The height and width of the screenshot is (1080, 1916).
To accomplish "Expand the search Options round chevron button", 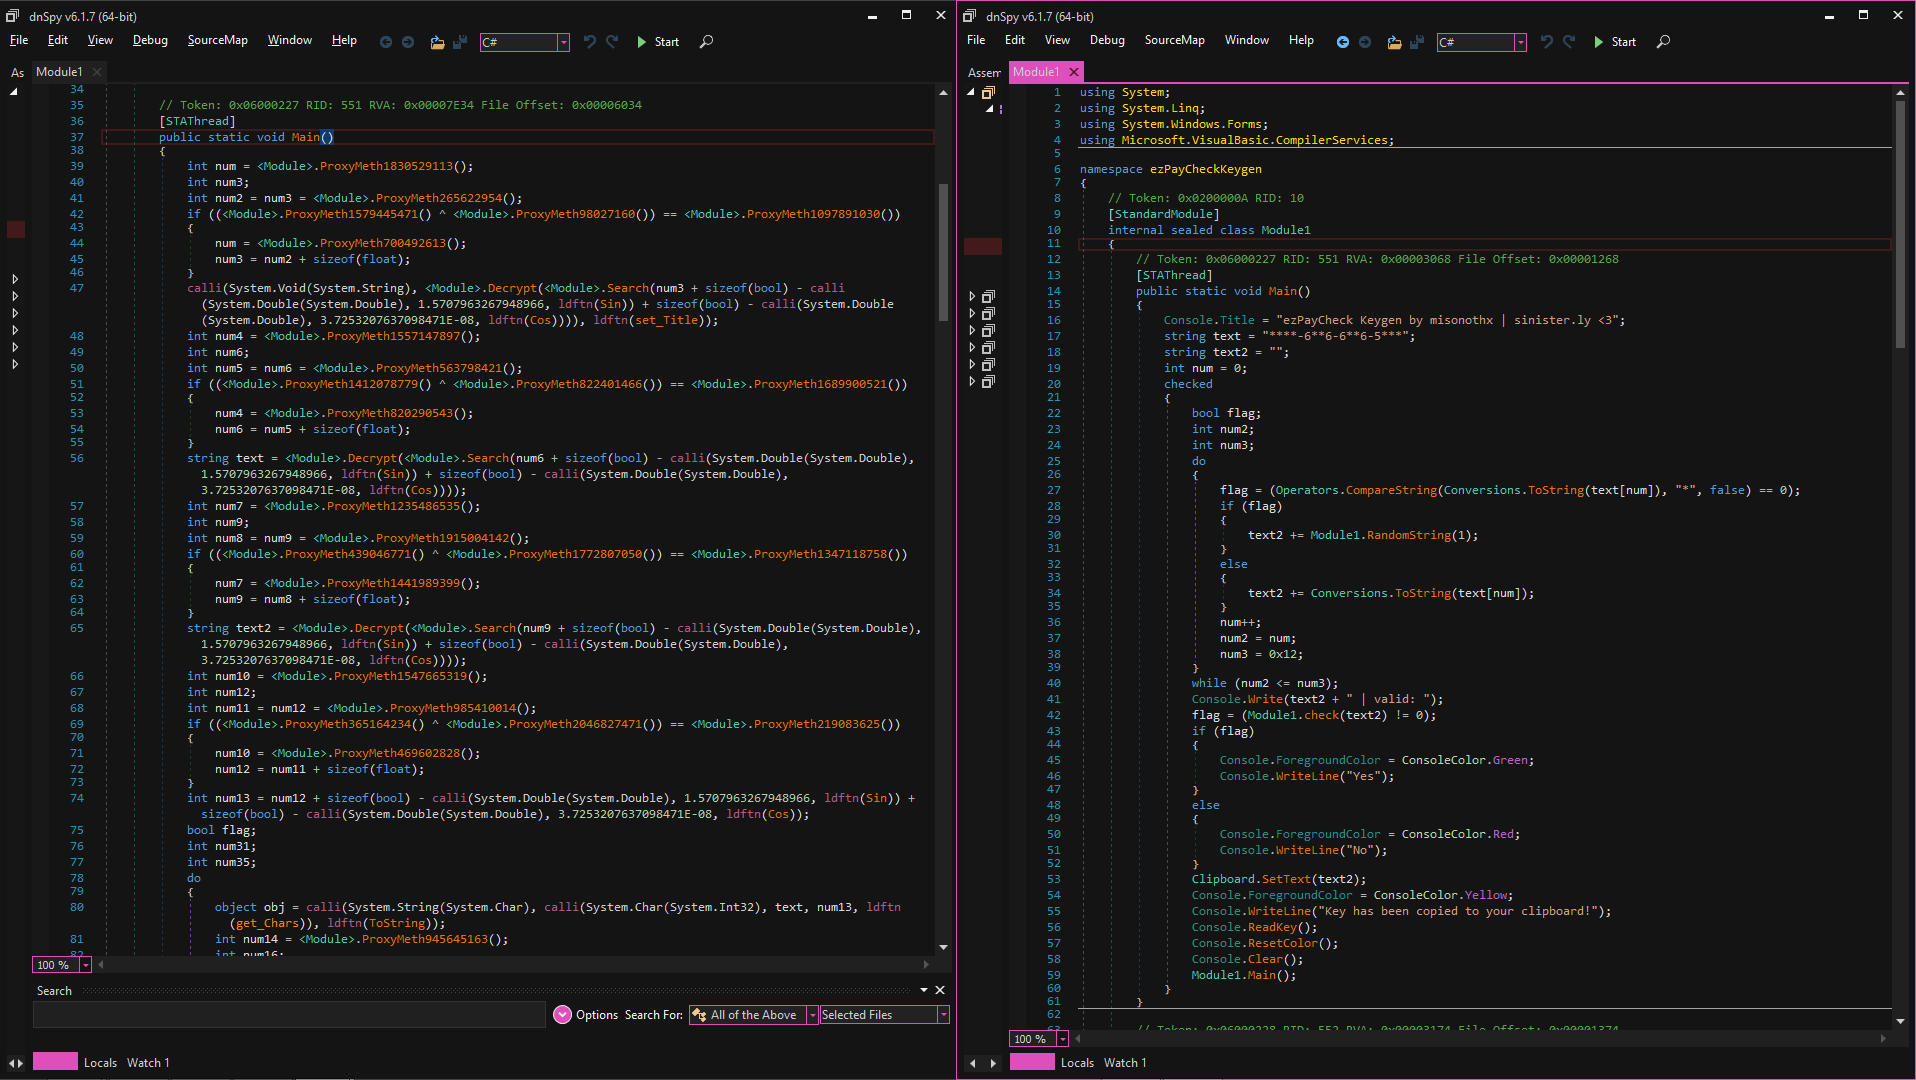I will pyautogui.click(x=562, y=1015).
